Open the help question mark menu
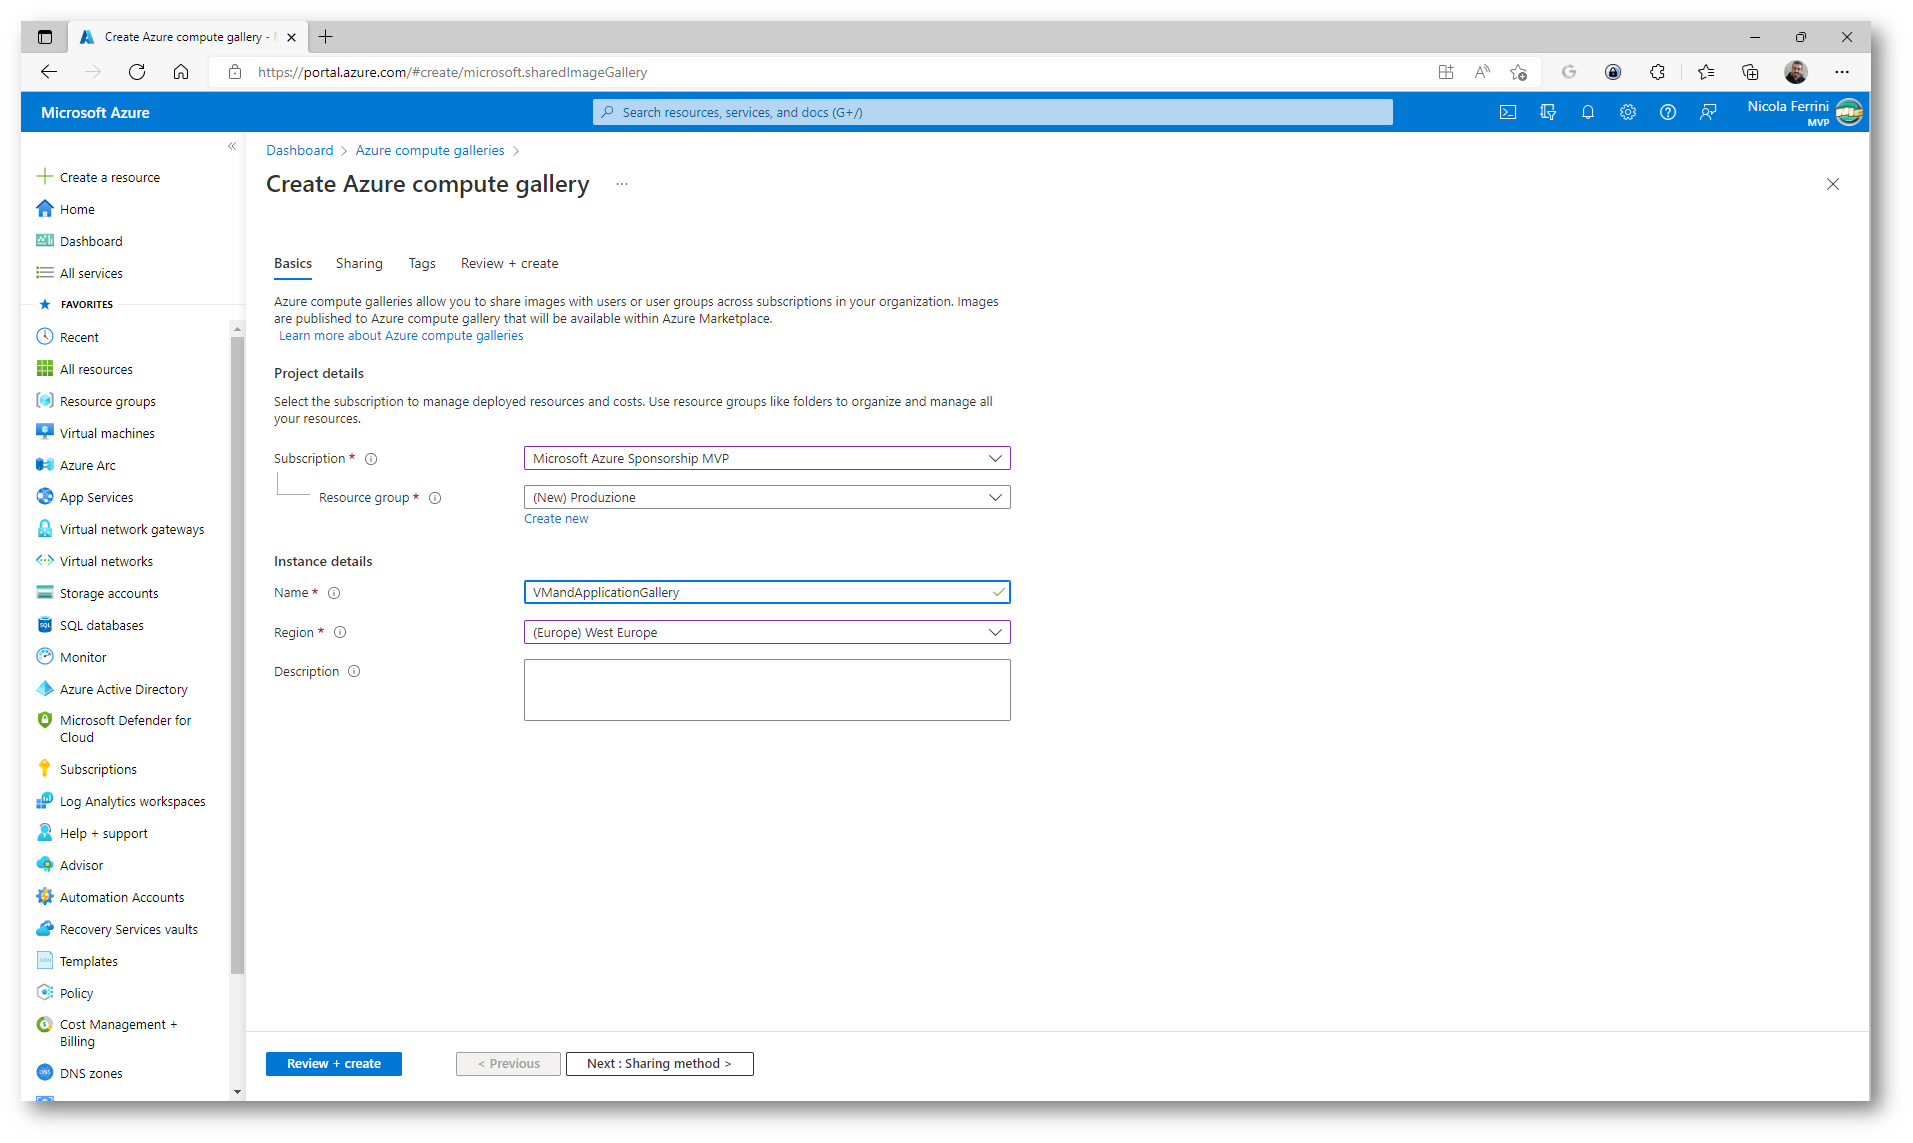 [x=1668, y=112]
